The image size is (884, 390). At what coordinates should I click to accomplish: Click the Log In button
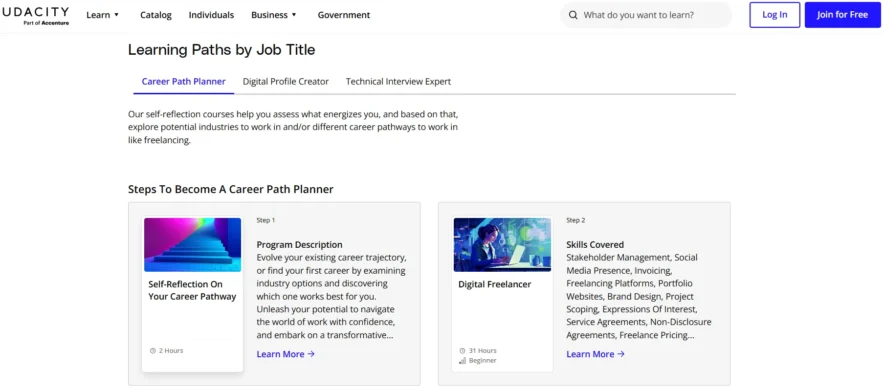pos(775,15)
